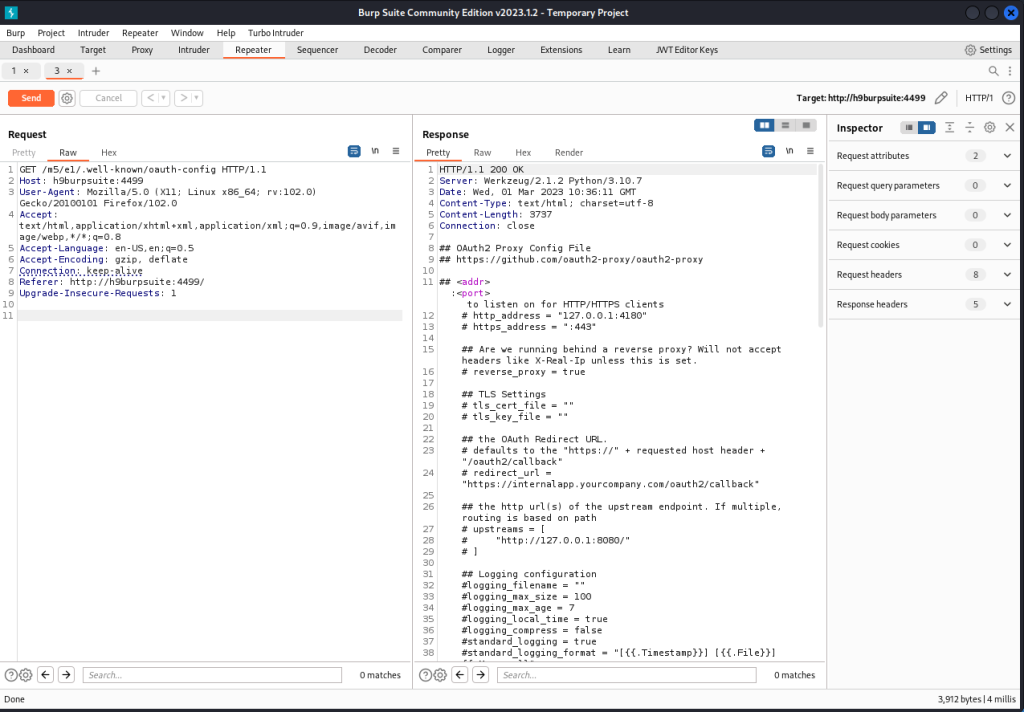Image resolution: width=1024 pixels, height=712 pixels.
Task: Click the Response pane vertical scrollbar
Action: (x=822, y=245)
